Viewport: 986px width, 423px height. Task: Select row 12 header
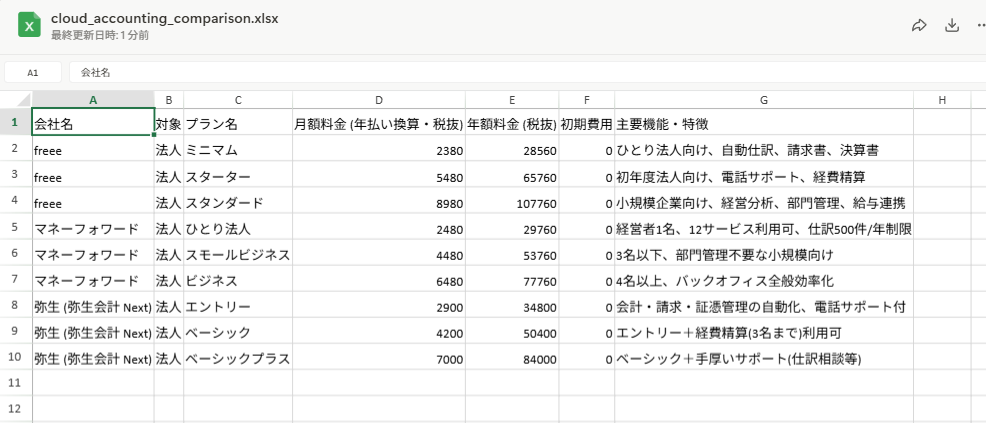(x=16, y=409)
